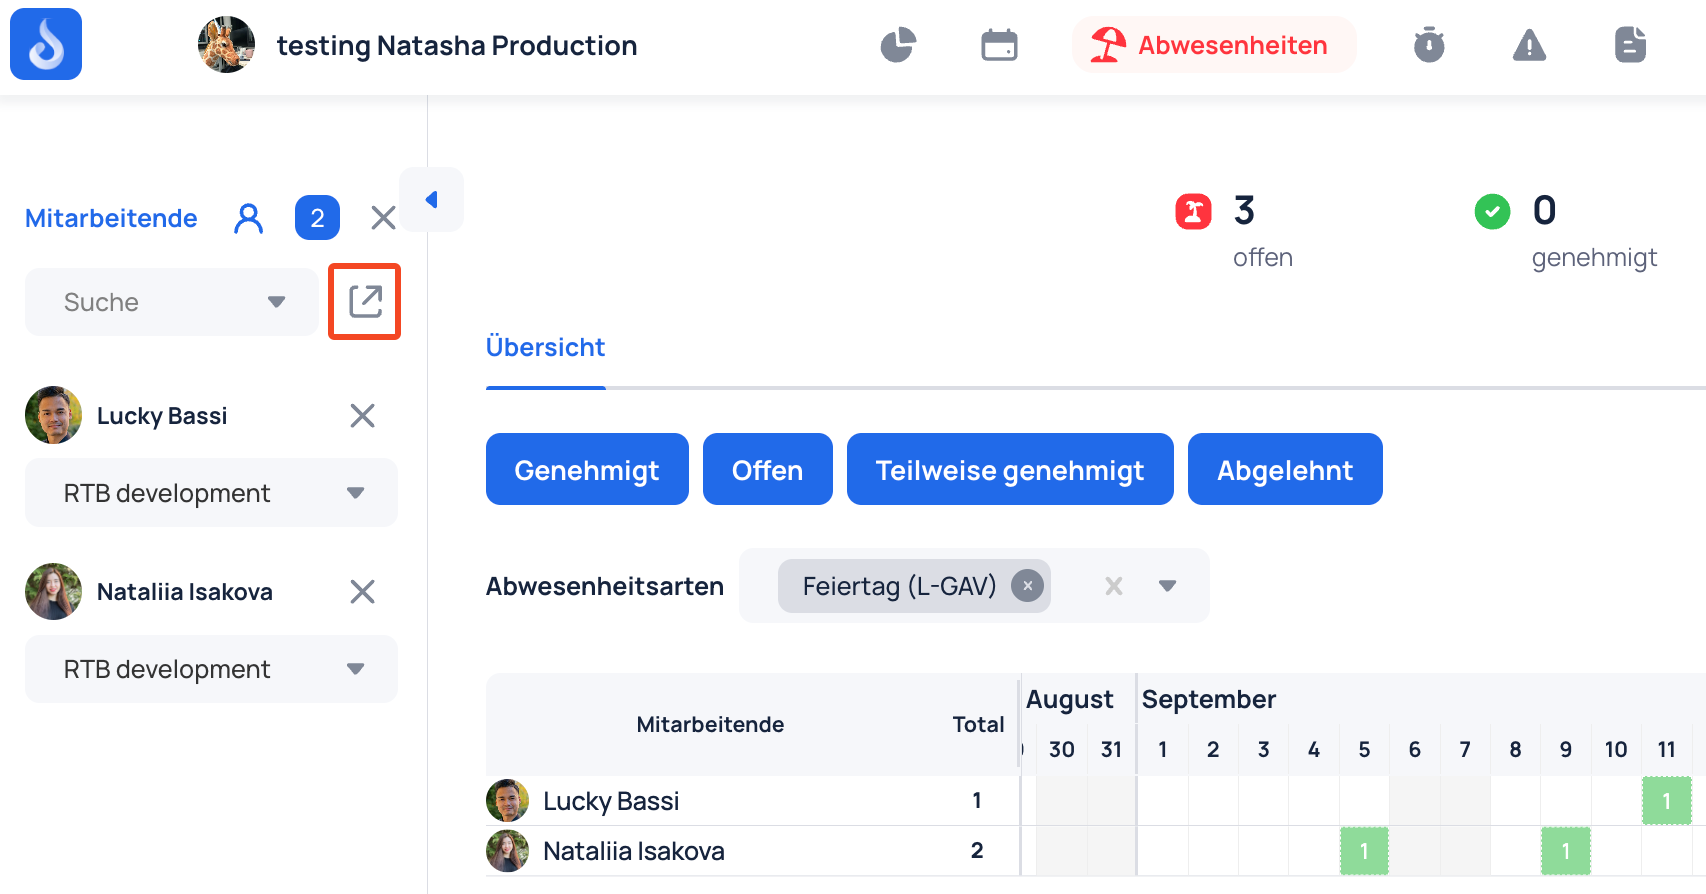Image resolution: width=1706 pixels, height=894 pixels.
Task: Open Nataliia Isakova's RTB development dropdown
Action: 211,669
